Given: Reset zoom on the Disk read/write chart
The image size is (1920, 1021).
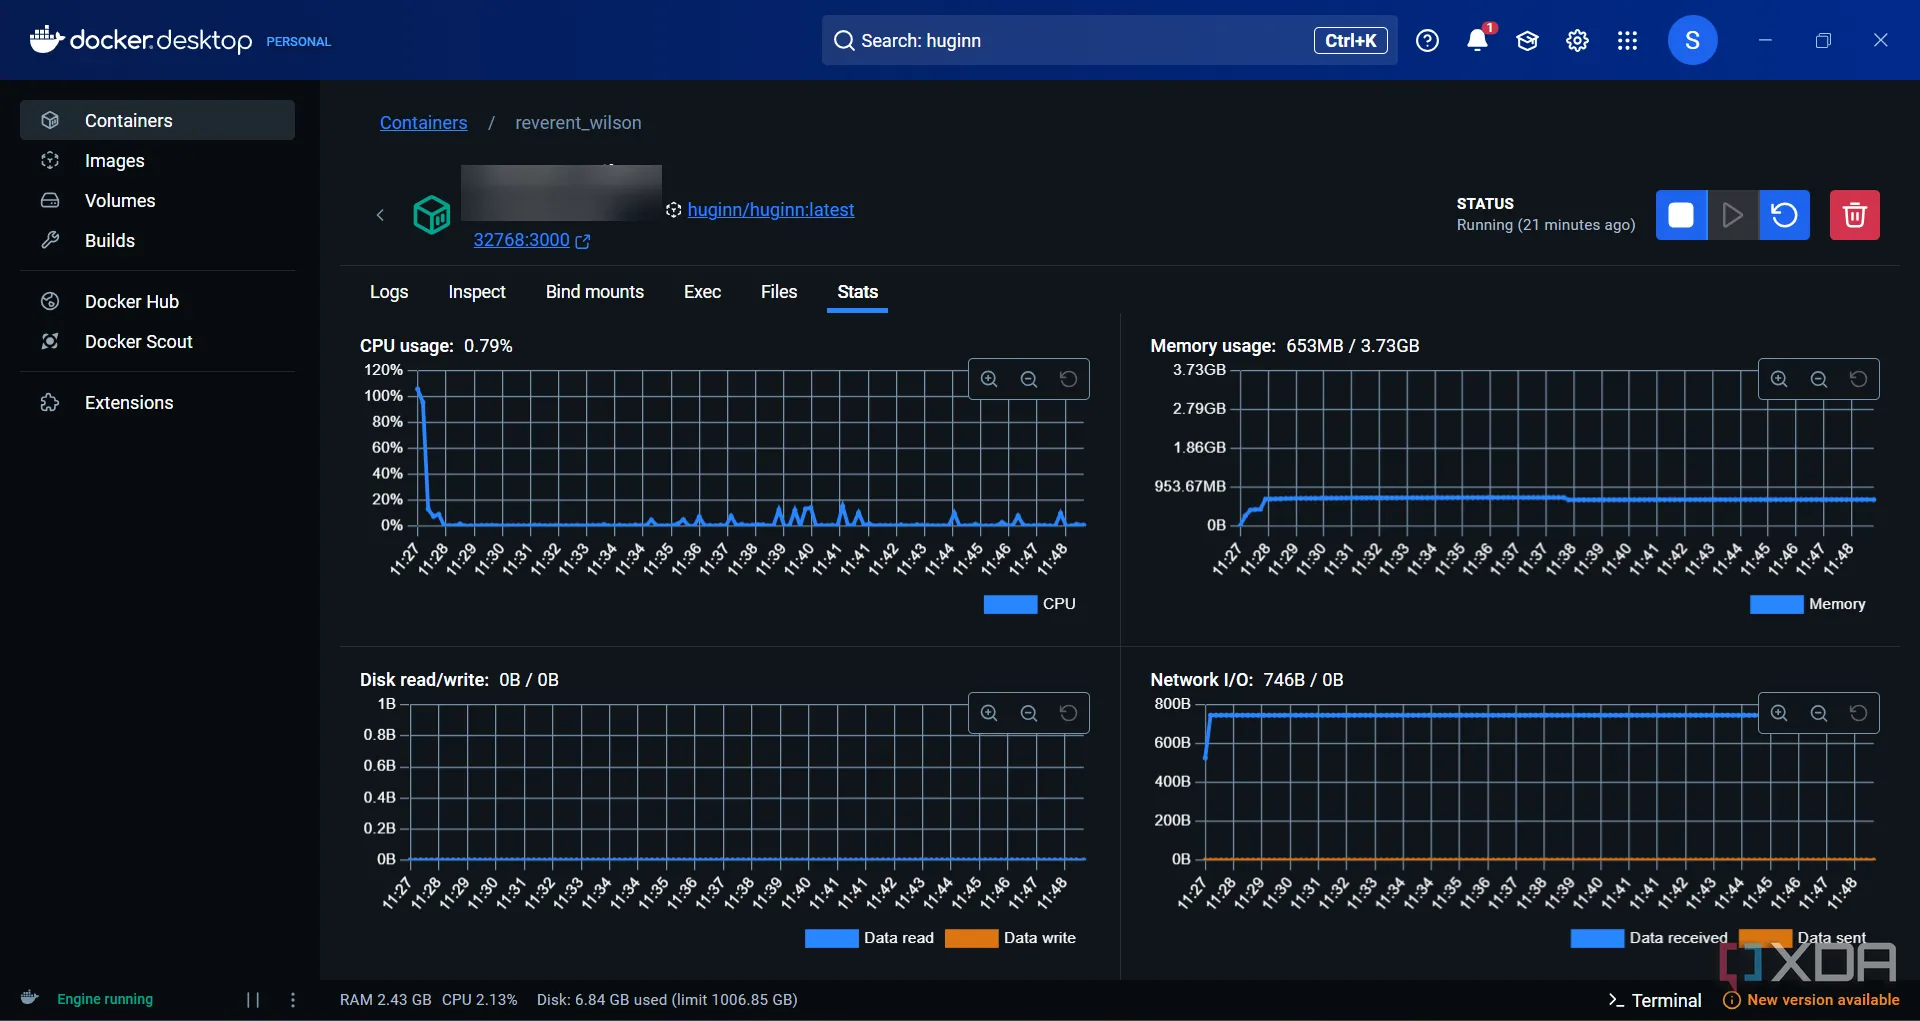Looking at the screenshot, I should (1068, 713).
